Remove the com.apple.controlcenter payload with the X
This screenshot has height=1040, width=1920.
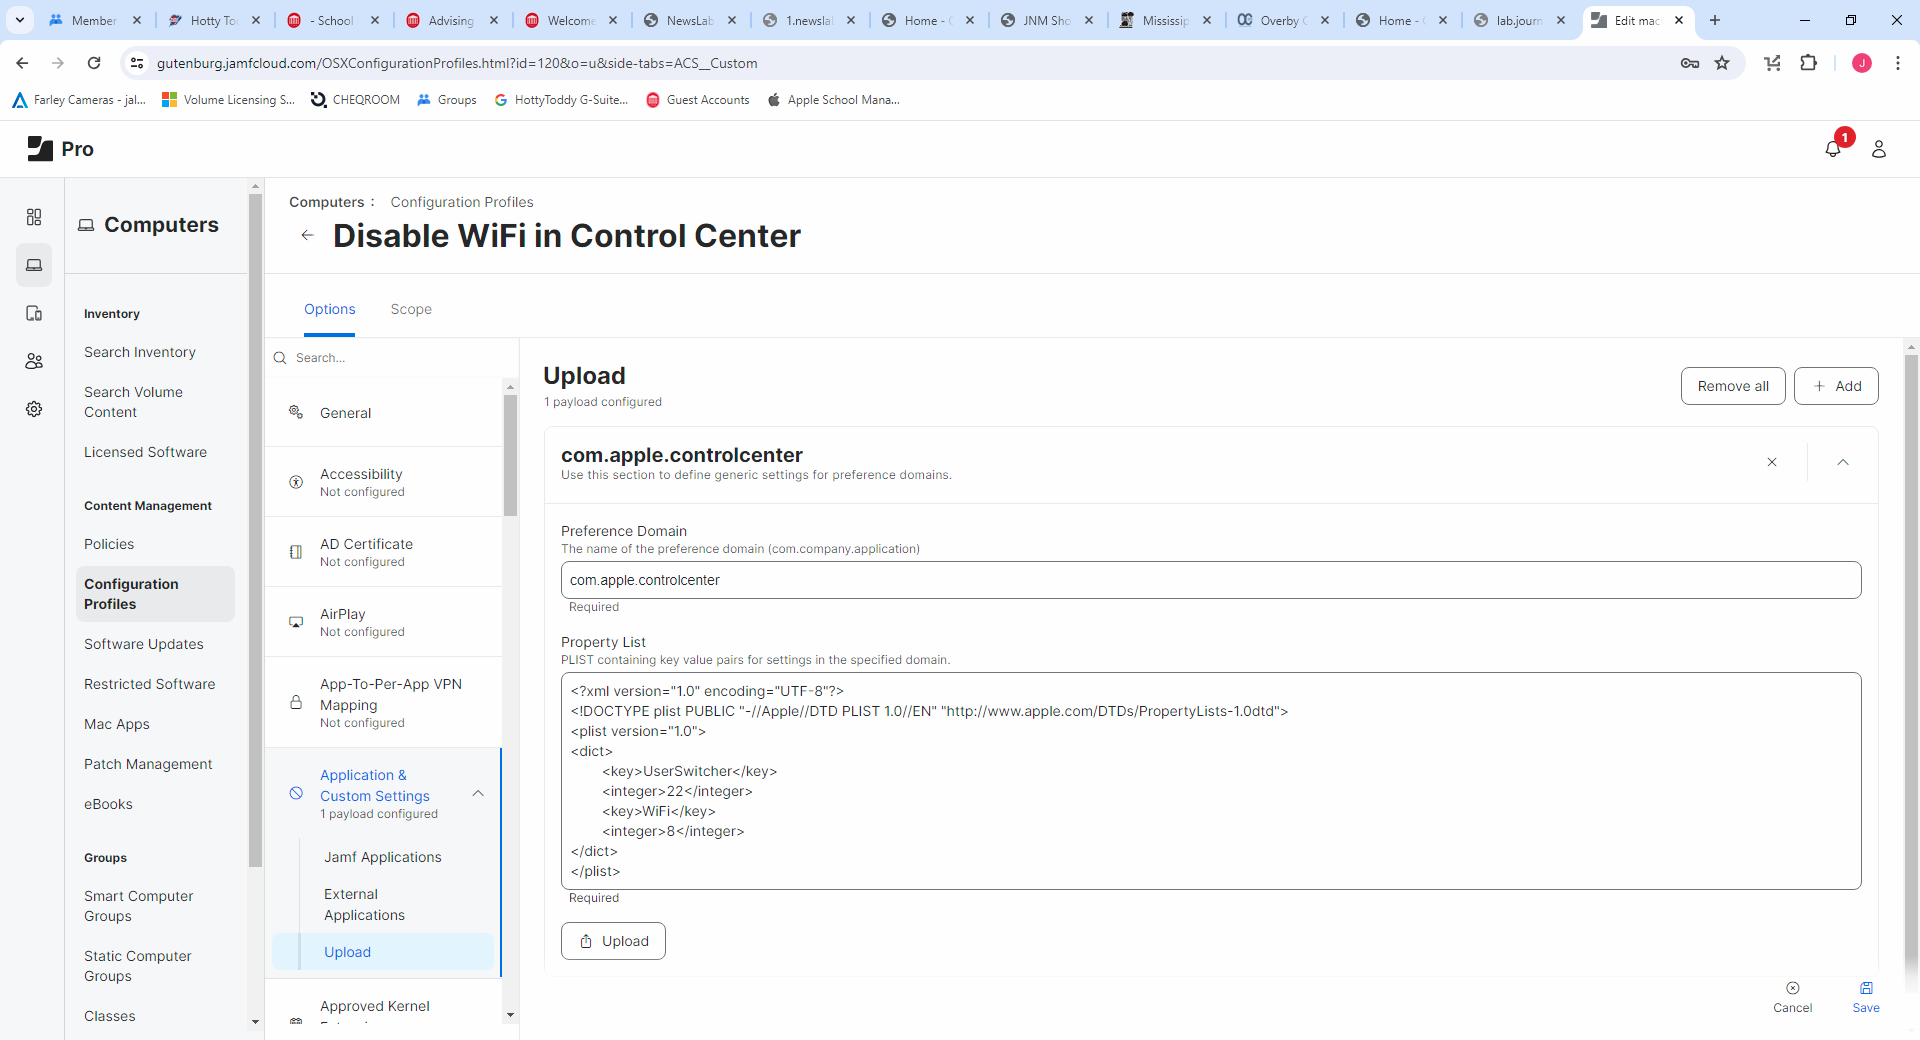point(1772,462)
